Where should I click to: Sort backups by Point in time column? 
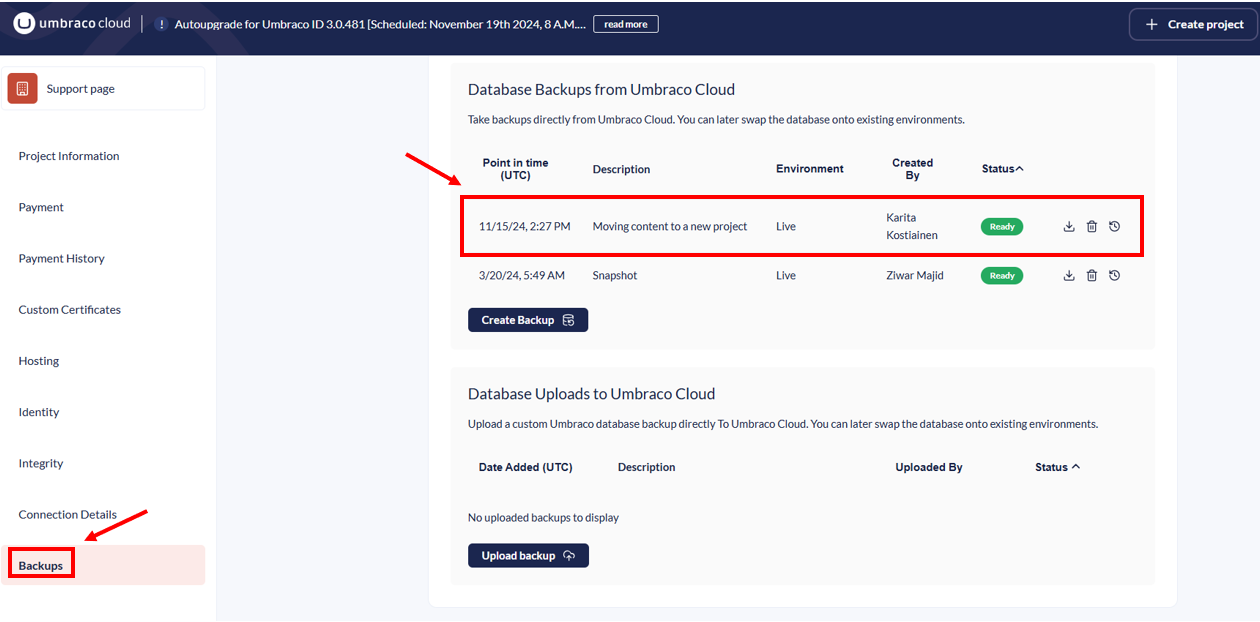(x=515, y=169)
